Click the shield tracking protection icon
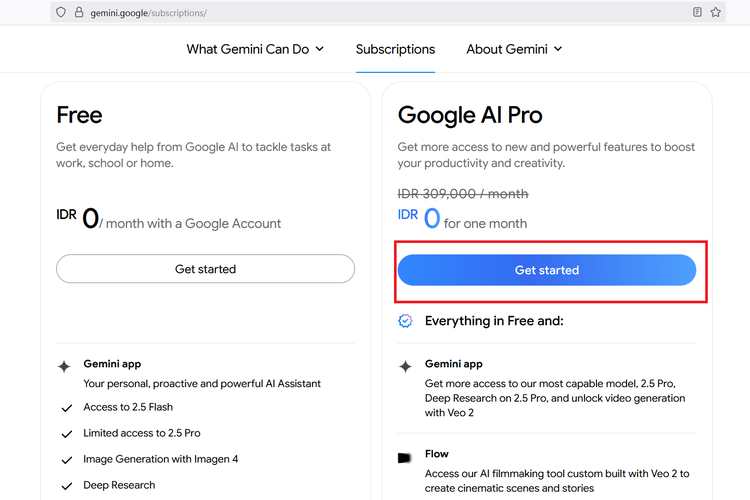The height and width of the screenshot is (500, 750). click(x=61, y=12)
